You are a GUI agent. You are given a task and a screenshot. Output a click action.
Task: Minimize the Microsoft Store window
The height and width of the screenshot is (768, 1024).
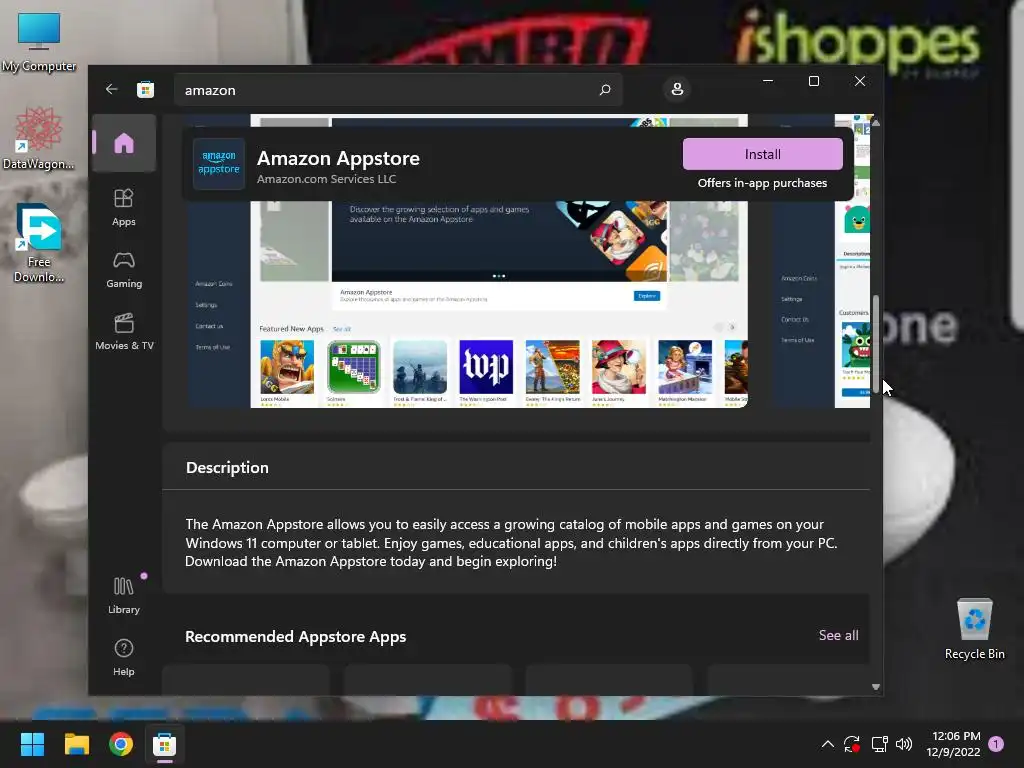[x=768, y=81]
